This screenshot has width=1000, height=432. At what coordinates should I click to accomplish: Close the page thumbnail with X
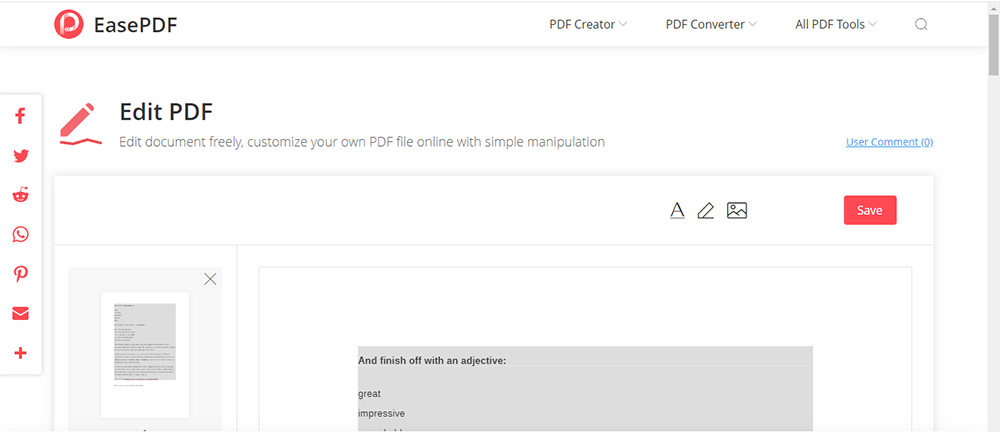pos(210,279)
